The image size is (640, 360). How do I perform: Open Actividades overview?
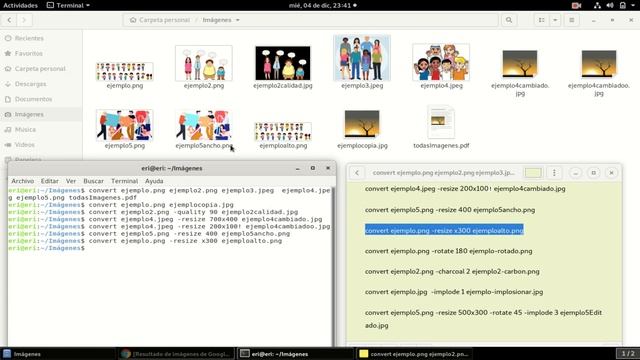(x=20, y=5)
